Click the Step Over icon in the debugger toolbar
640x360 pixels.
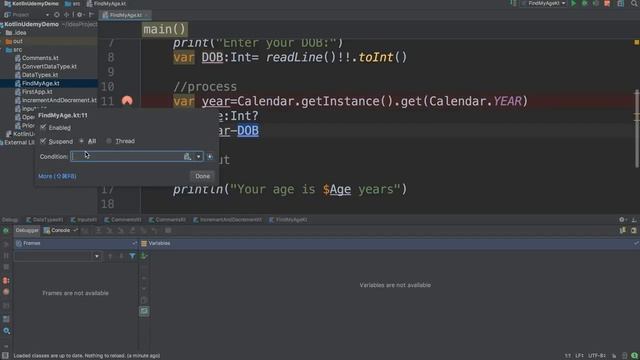[98, 231]
